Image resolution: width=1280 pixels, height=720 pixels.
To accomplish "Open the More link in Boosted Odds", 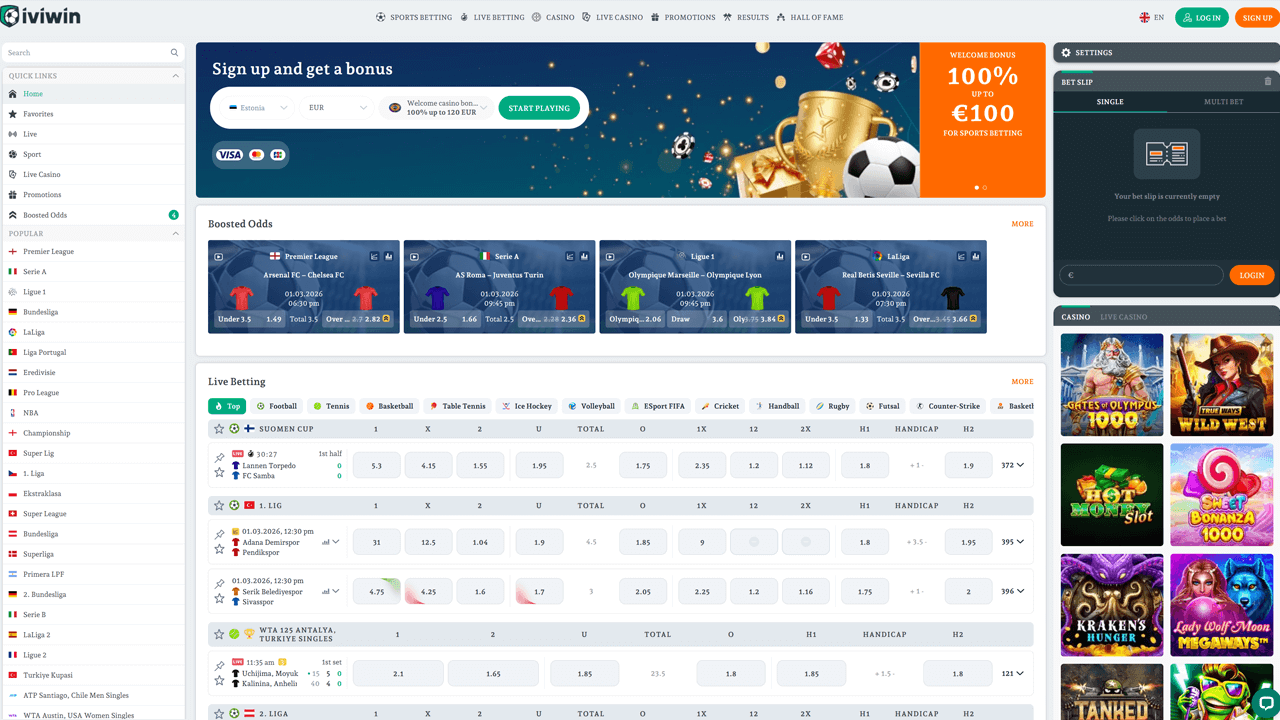I will click(1022, 224).
